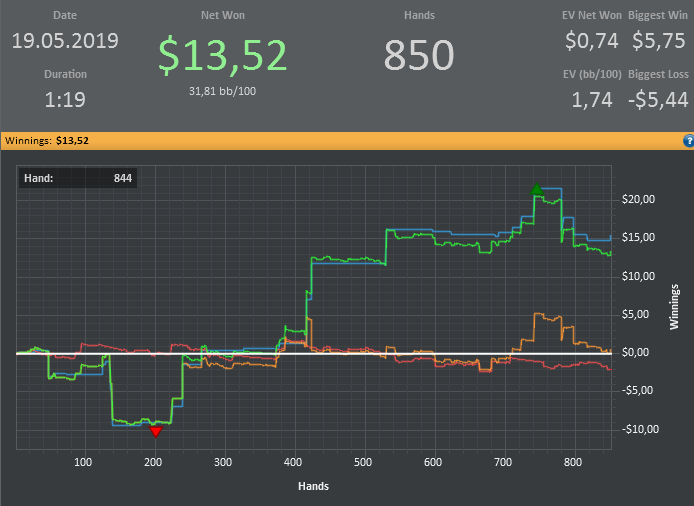Image resolution: width=694 pixels, height=506 pixels.
Task: Click the Biggest Win value $5,75
Action: click(659, 41)
